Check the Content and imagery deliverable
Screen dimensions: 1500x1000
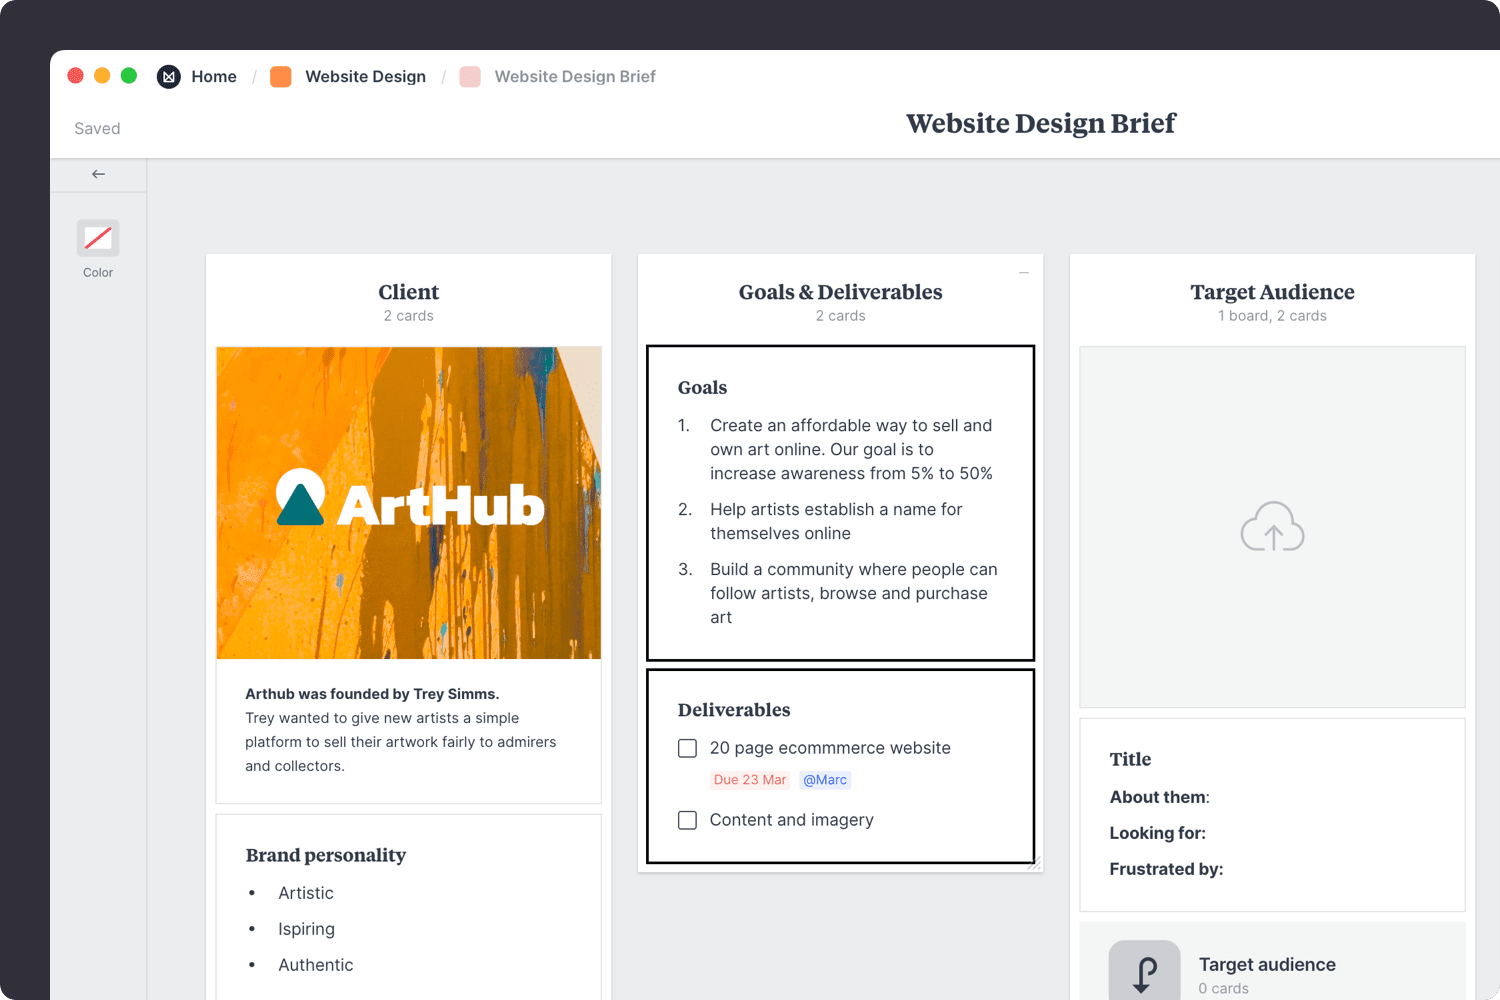pos(687,820)
